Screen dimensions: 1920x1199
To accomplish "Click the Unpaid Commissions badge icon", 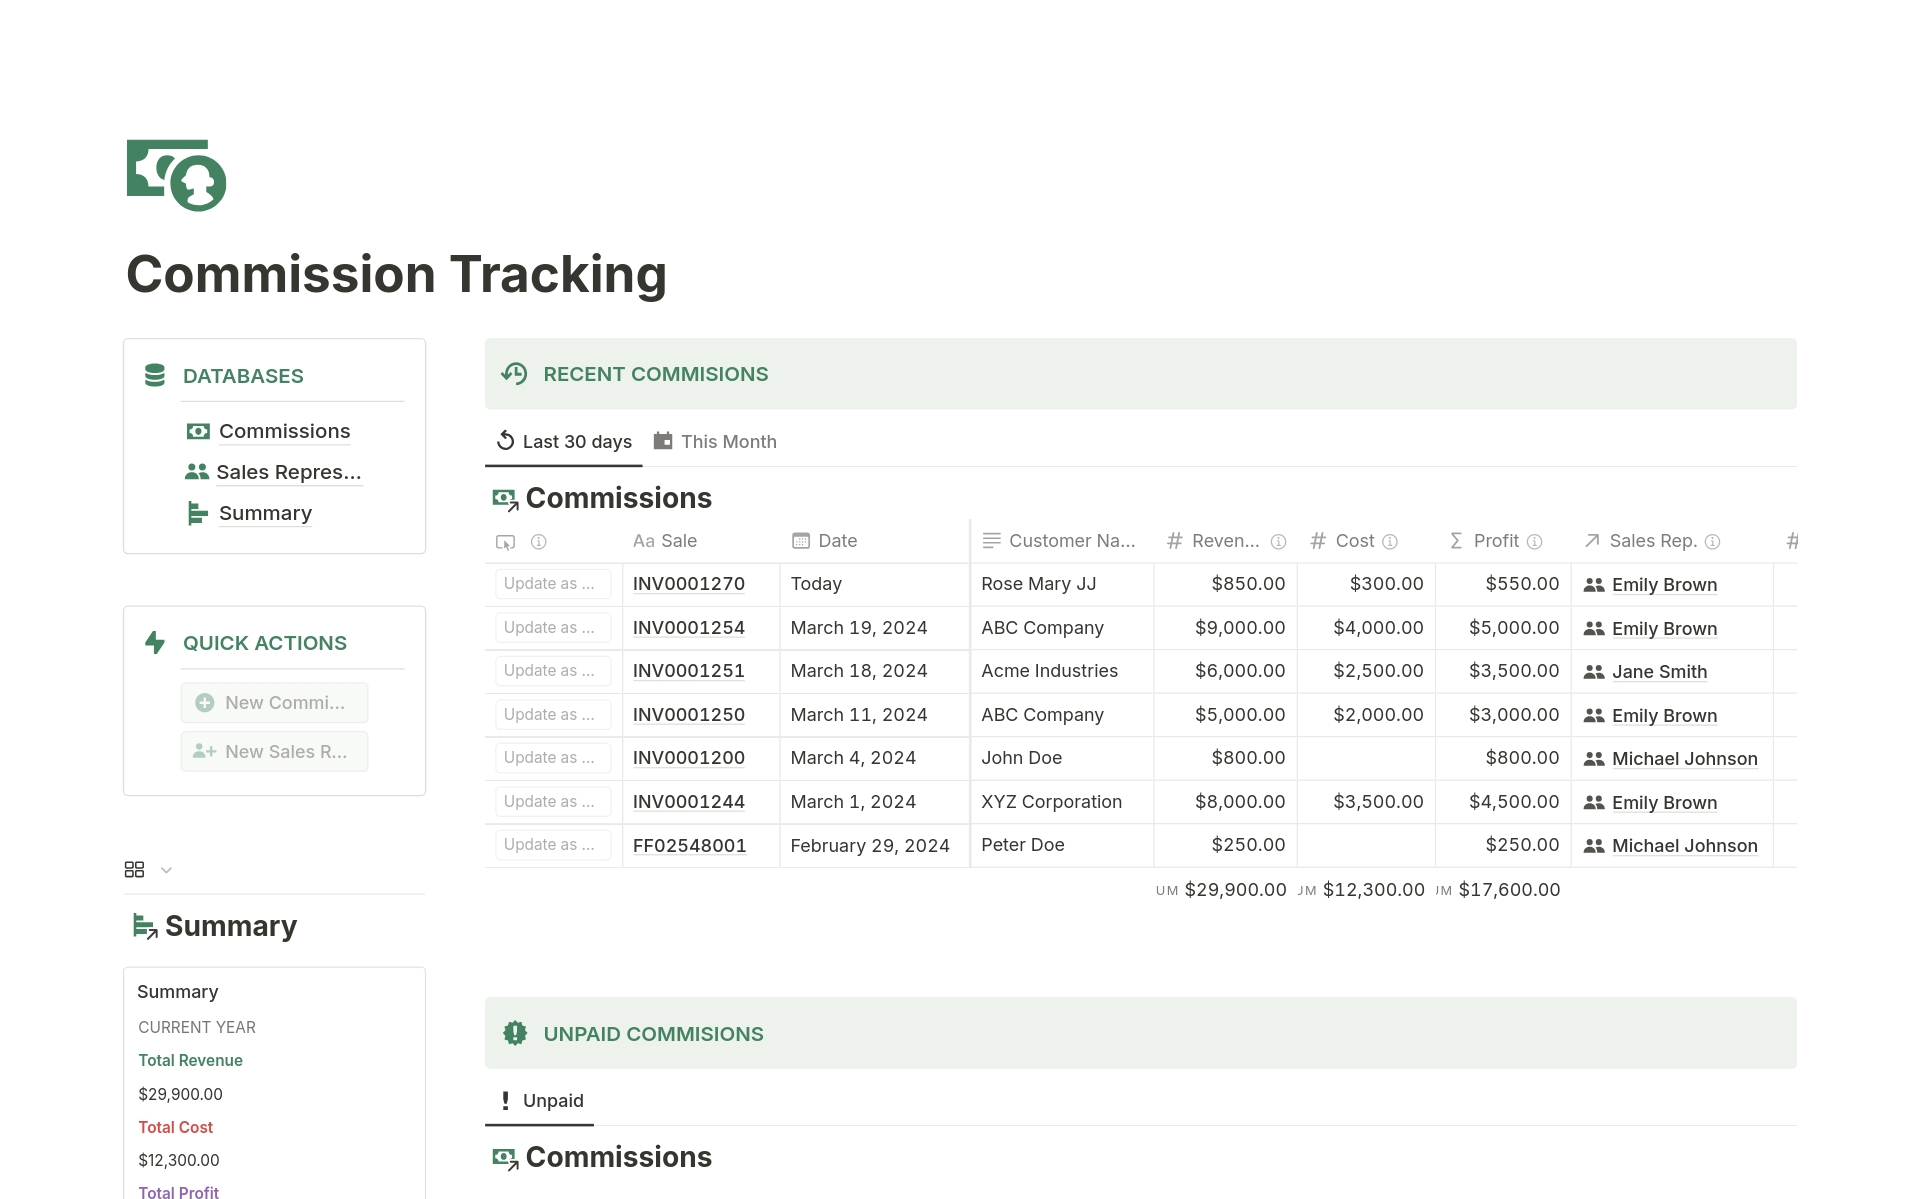I will click(x=515, y=1033).
